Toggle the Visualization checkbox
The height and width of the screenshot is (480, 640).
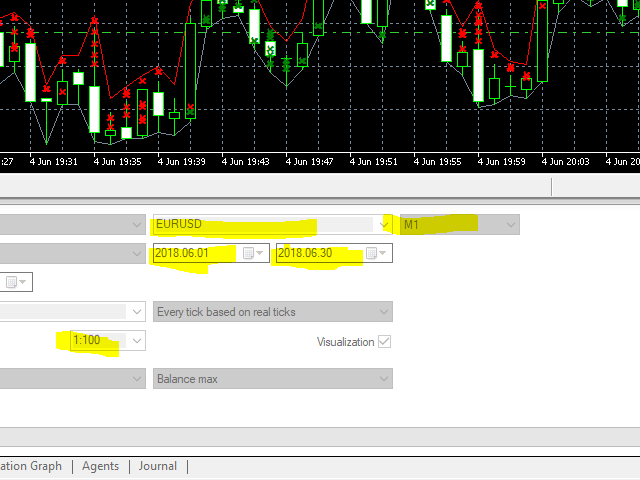coord(384,341)
